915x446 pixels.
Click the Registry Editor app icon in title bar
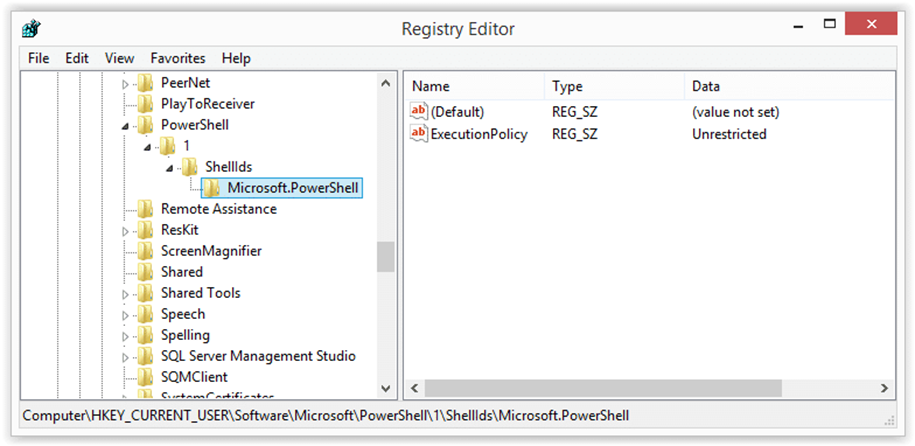tap(33, 27)
